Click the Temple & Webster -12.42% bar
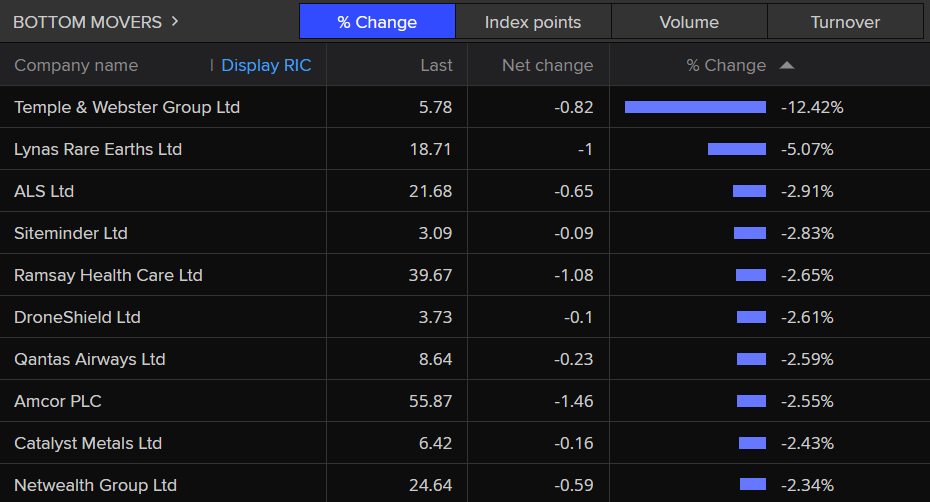The image size is (930, 502). (x=695, y=107)
